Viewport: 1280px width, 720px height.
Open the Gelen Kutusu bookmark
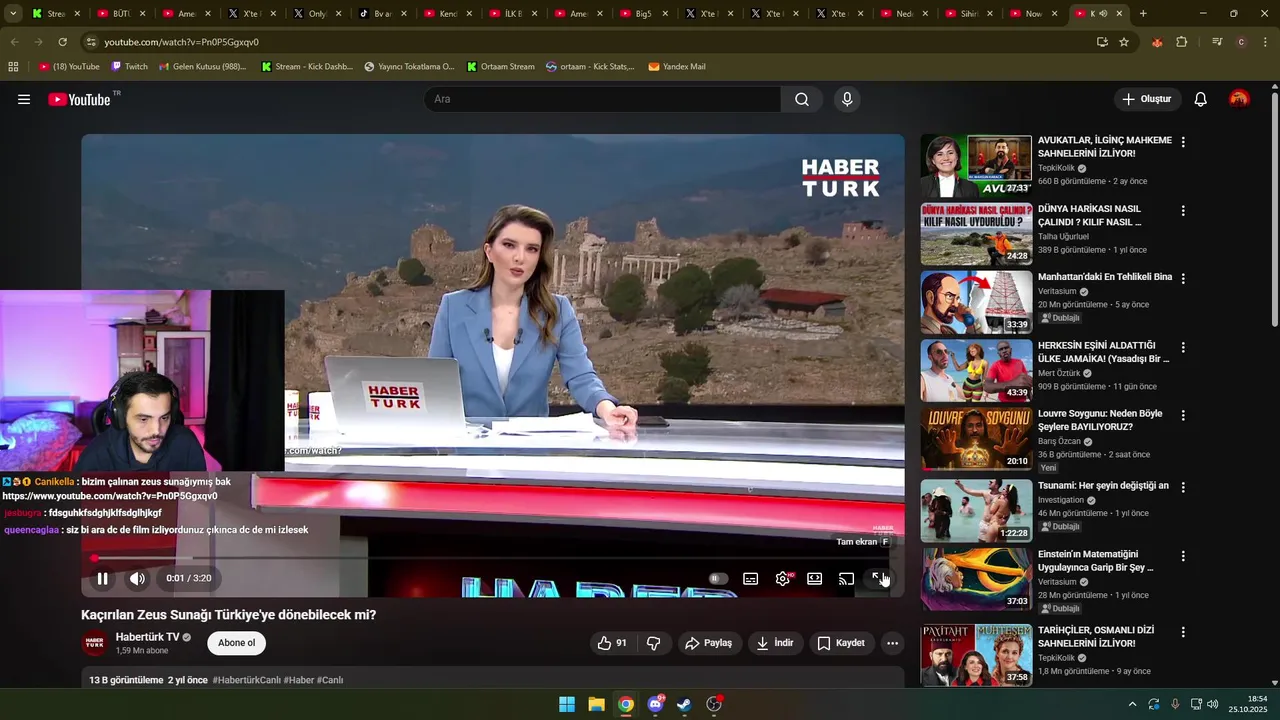(202, 67)
